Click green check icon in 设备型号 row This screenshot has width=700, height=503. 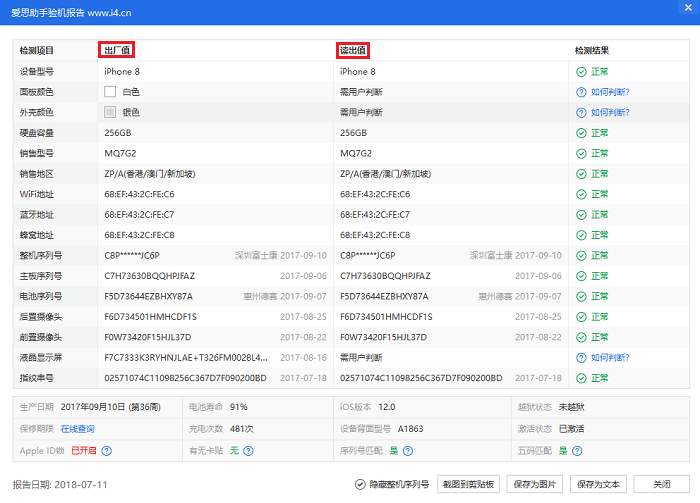pos(581,72)
